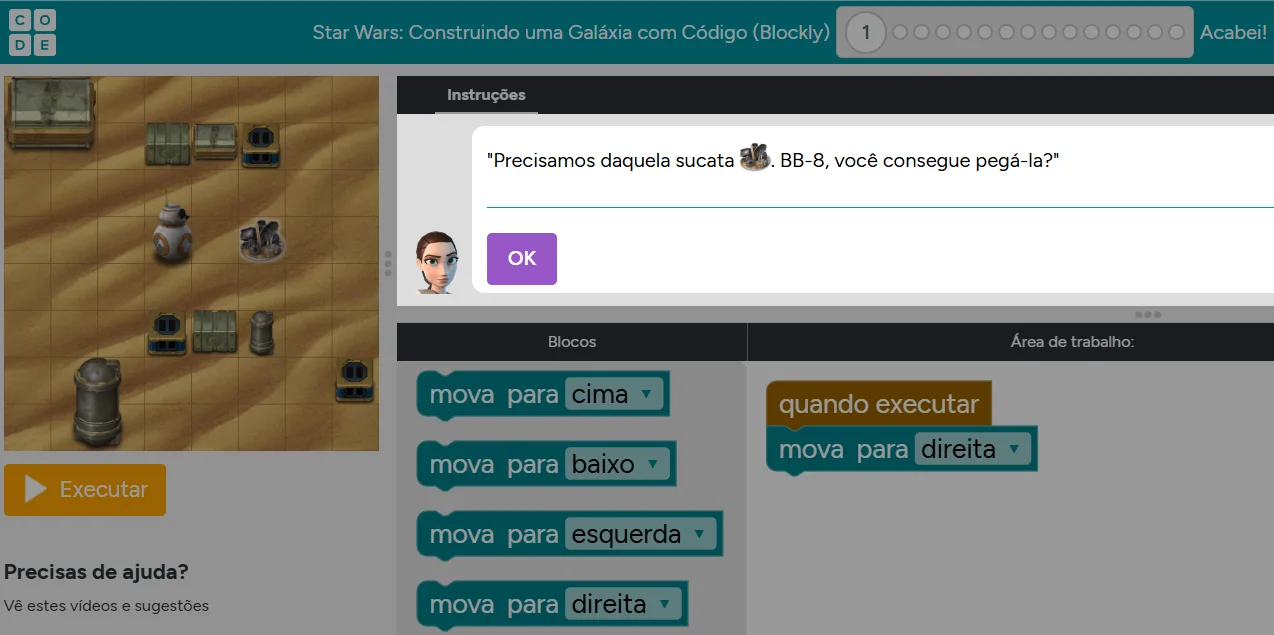Viewport: 1274px width, 635px height.
Task: Open "Vê estes vídeos e sugestões" help
Action: [106, 605]
